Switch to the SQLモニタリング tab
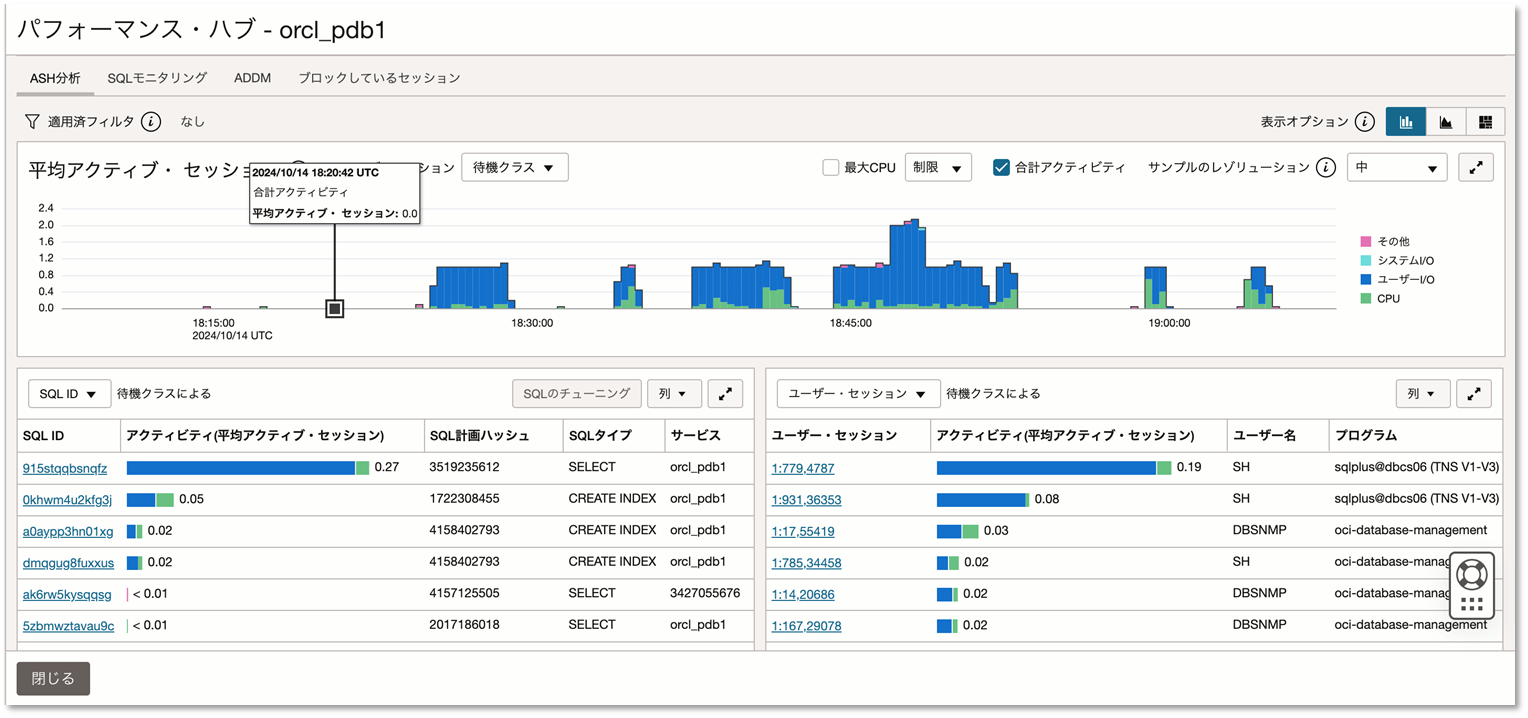Screen dimensions: 1528x718 pos(157,78)
